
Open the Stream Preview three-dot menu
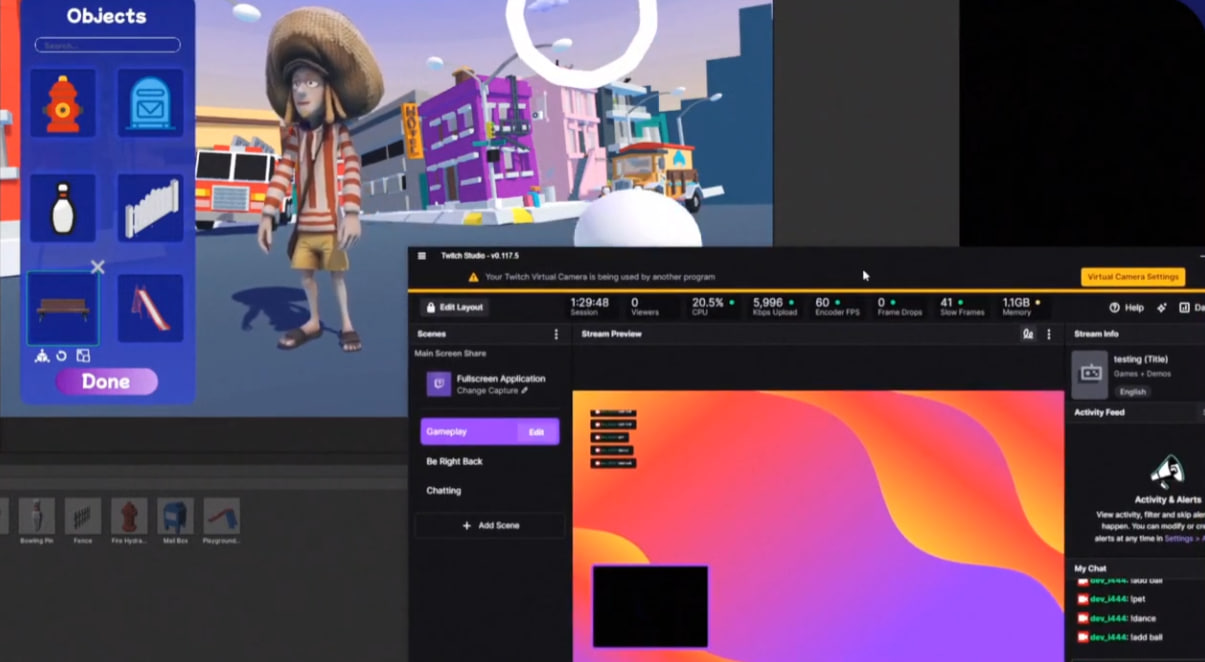[1049, 334]
